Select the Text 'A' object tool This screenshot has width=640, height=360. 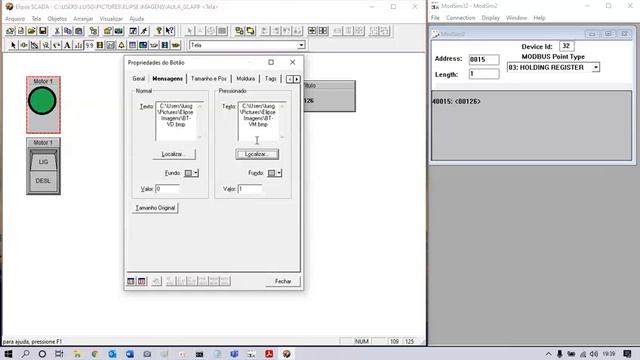pyautogui.click(x=67, y=45)
